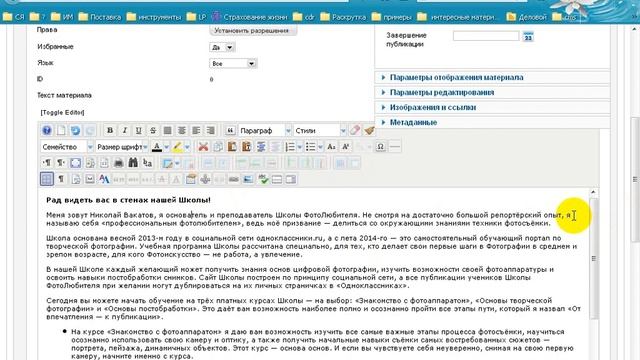Undo the last edit
640x360 pixels.
point(75,131)
